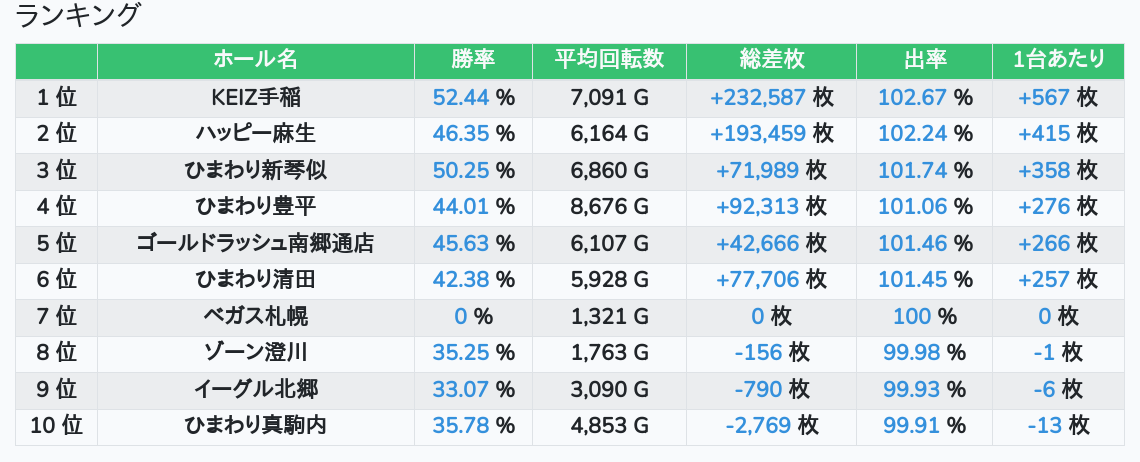Open the ハッピー麻生 hall entry

tap(255, 133)
